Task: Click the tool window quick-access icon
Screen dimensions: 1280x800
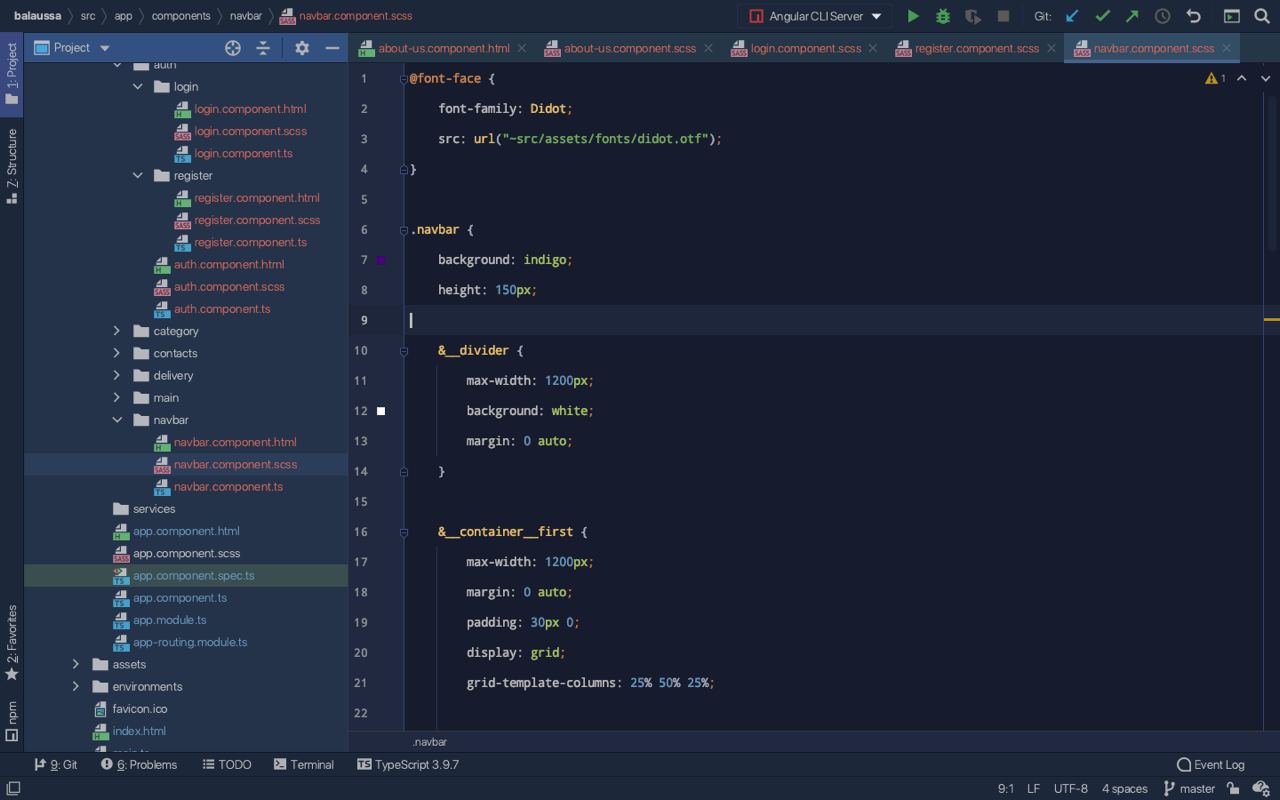Action: pos(12,789)
